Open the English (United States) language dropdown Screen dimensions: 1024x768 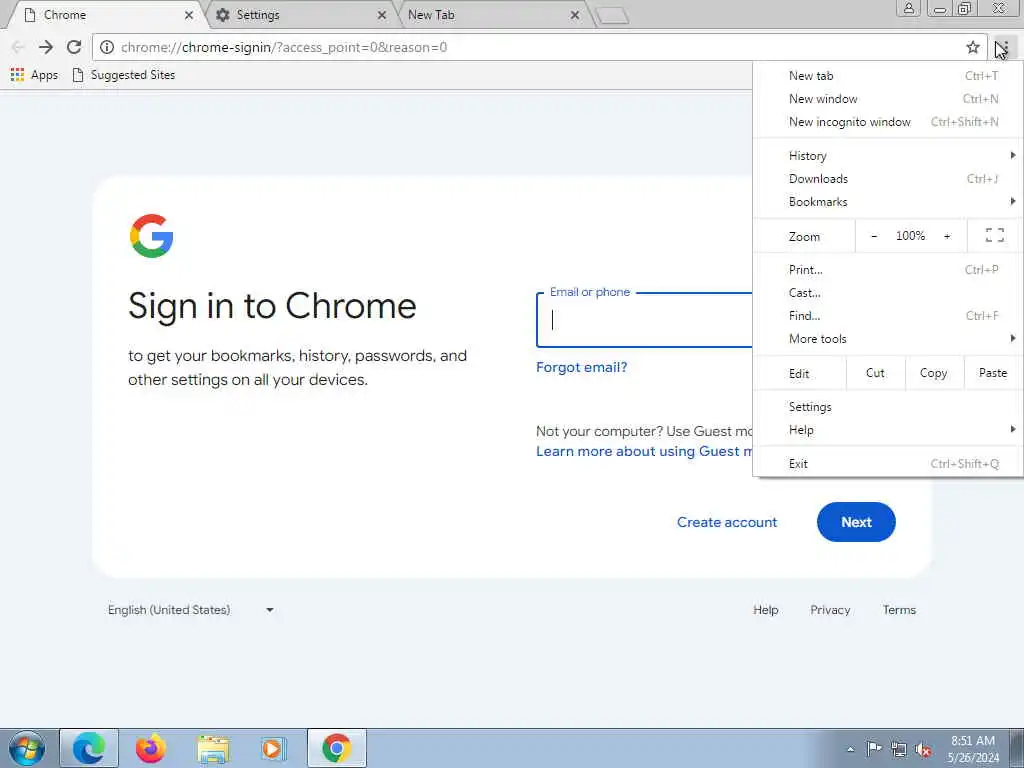pos(191,610)
